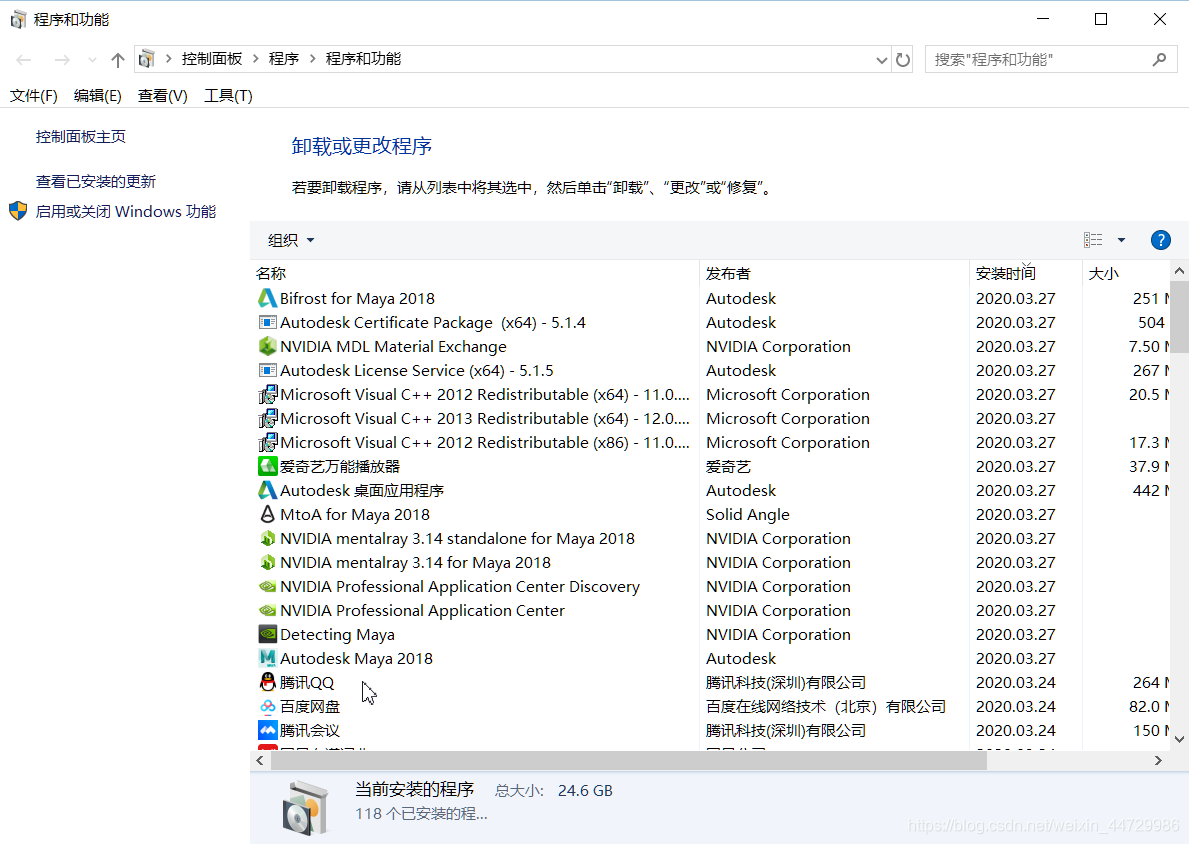Open the help question mark button
The image size is (1189, 844).
pyautogui.click(x=1160, y=240)
